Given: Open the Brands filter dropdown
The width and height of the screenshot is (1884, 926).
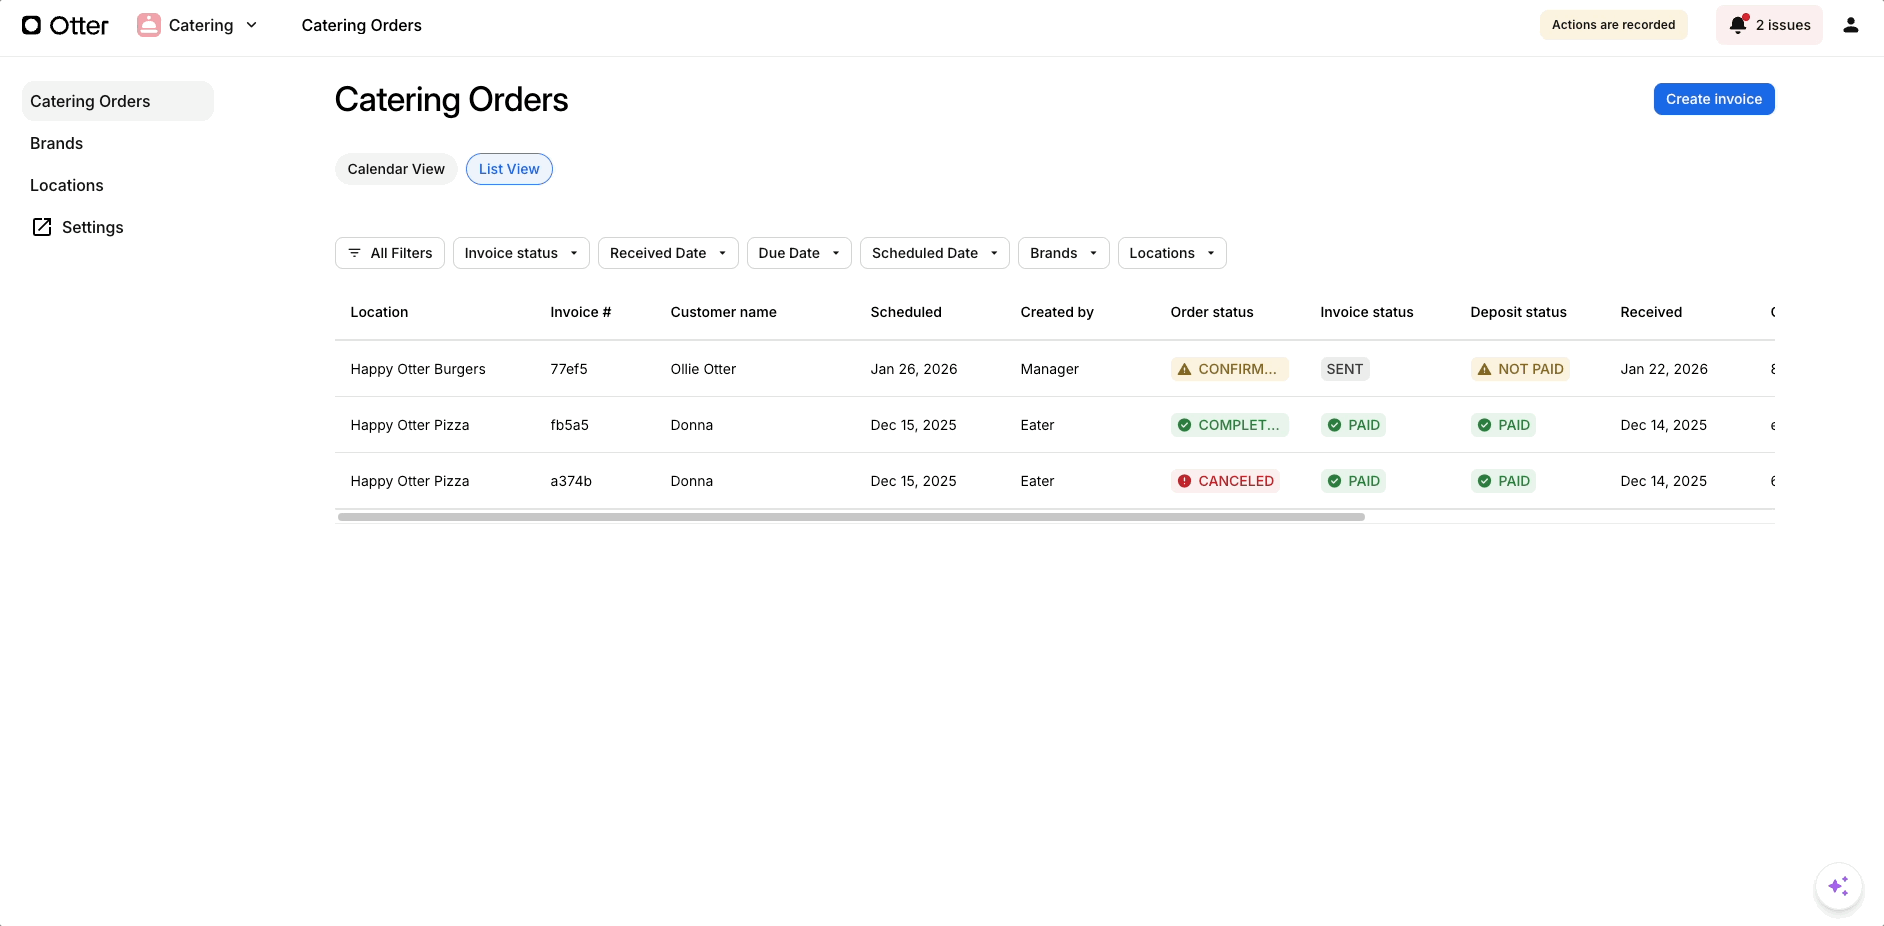Looking at the screenshot, I should tap(1062, 253).
